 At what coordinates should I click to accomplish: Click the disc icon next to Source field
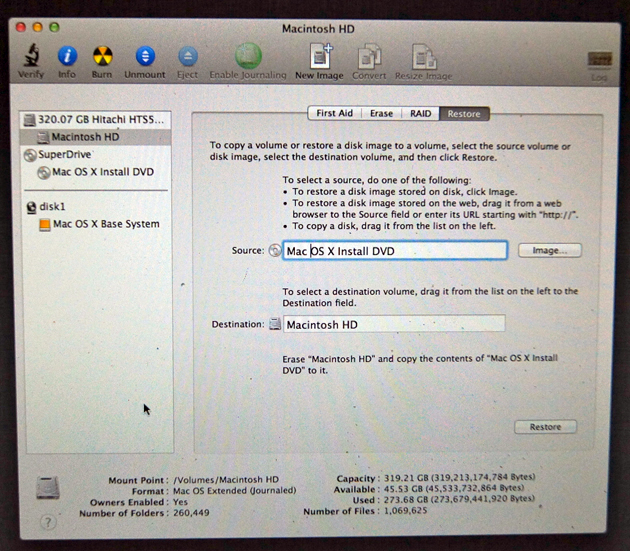coord(275,250)
